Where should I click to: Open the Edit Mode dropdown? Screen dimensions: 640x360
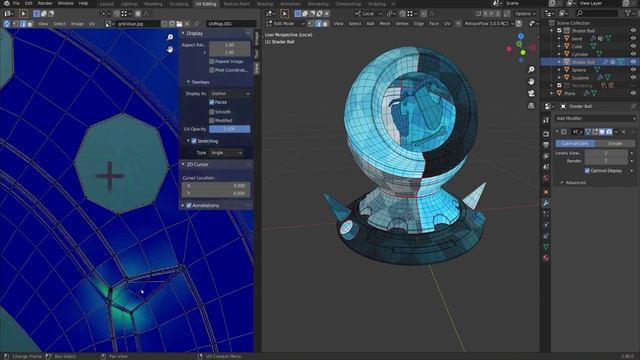285,24
